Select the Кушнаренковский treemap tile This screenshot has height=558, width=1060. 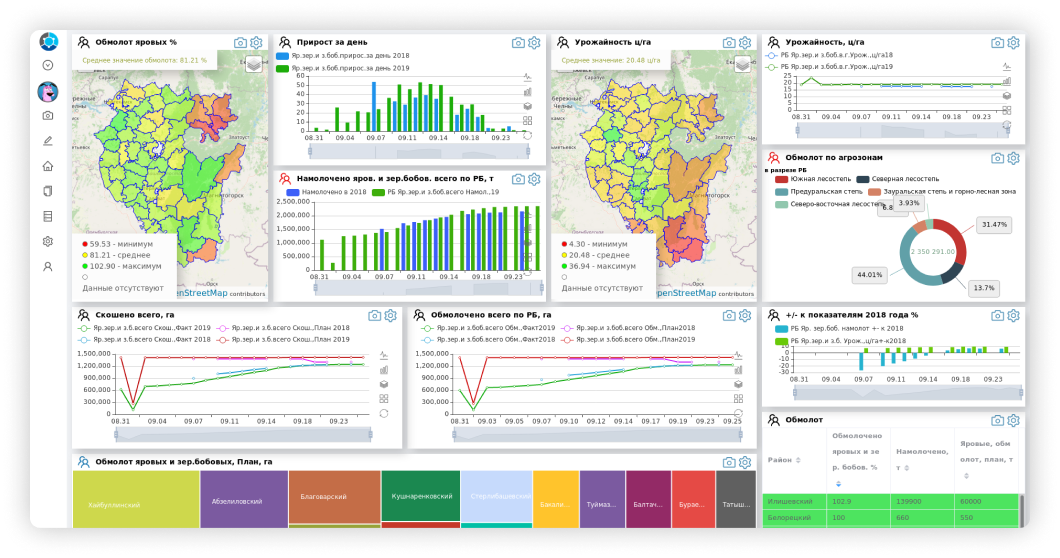pos(421,496)
